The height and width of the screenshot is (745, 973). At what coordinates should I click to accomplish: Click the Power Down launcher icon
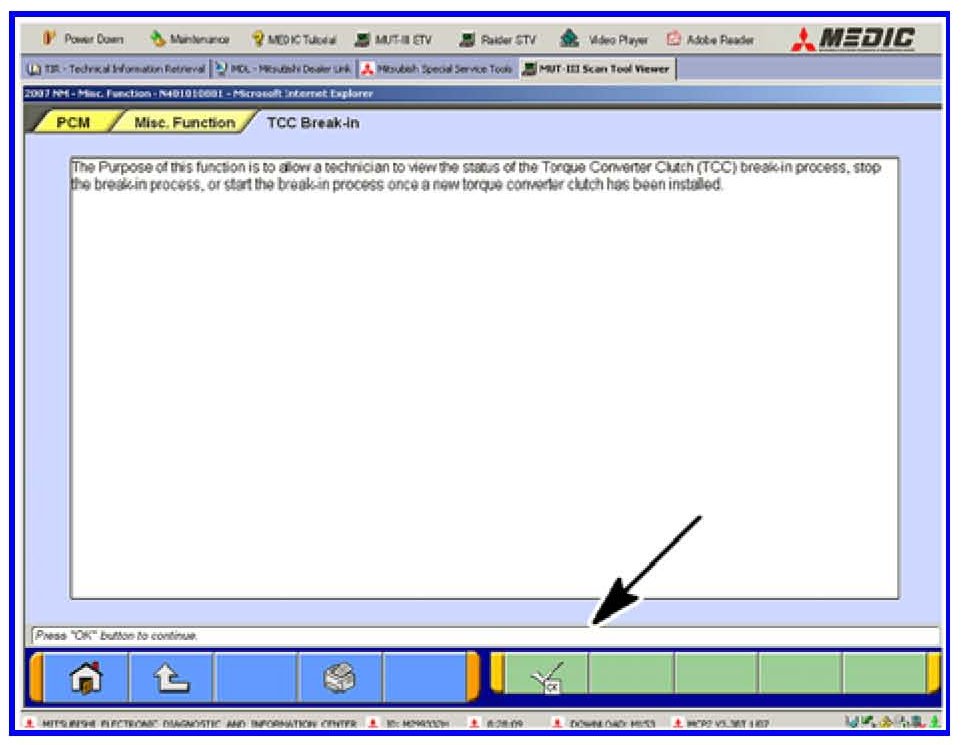(x=83, y=40)
